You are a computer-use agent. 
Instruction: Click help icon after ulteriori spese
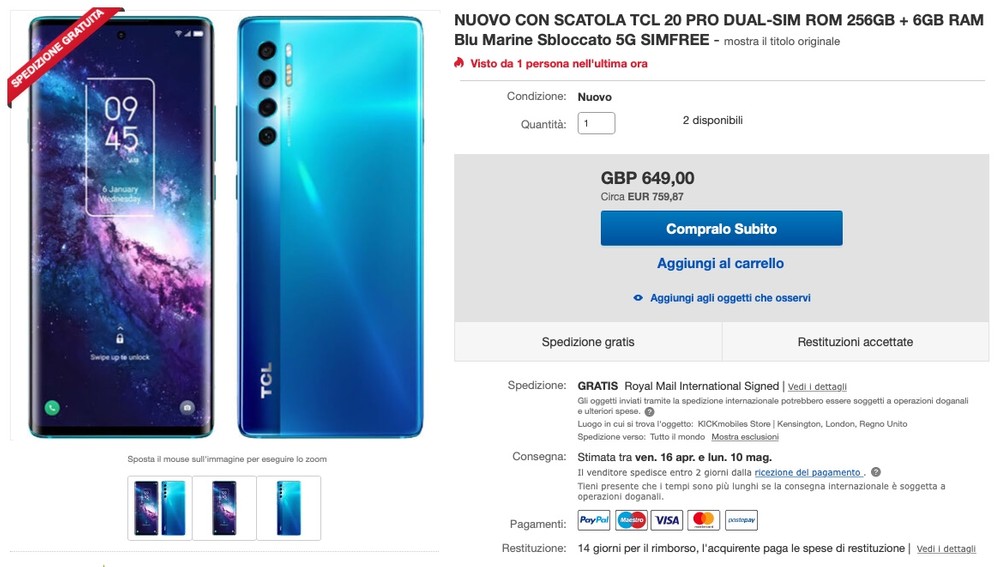pyautogui.click(x=649, y=412)
